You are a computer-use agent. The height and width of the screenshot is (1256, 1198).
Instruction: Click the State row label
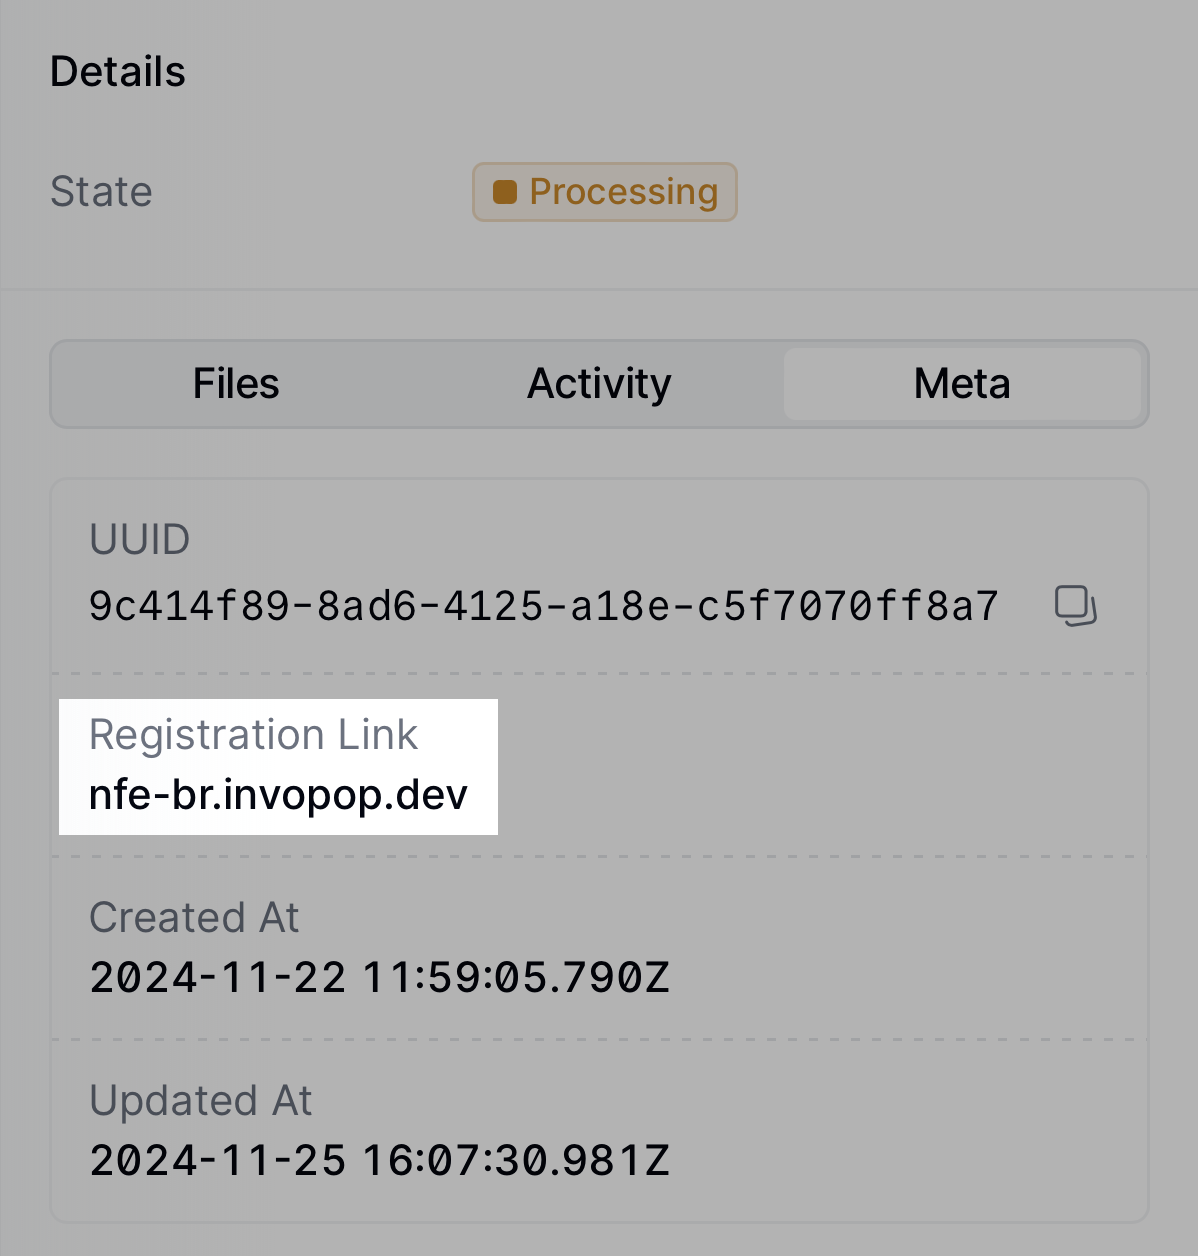101,191
